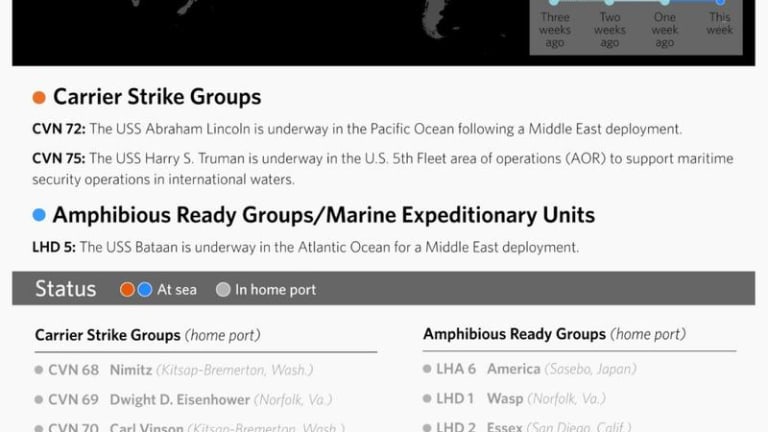Screen dimensions: 768x432
Task: Click the blue dot beside Amphibious Ready Groups heading
Action: [x=39, y=215]
